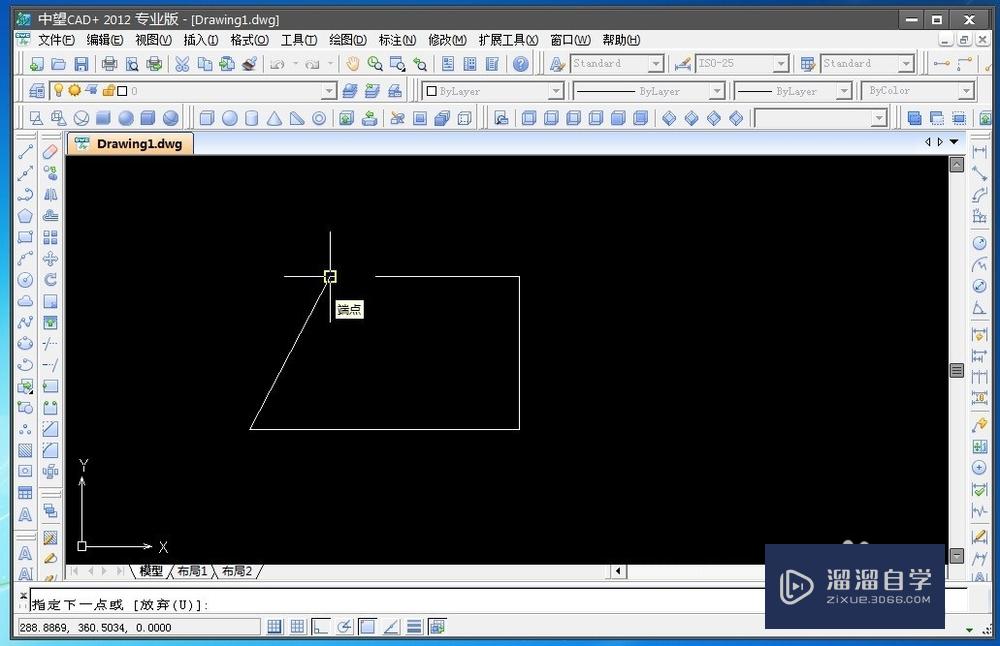Open the layer selection dropdown
Viewport: 1000px width, 646px height.
[x=330, y=90]
